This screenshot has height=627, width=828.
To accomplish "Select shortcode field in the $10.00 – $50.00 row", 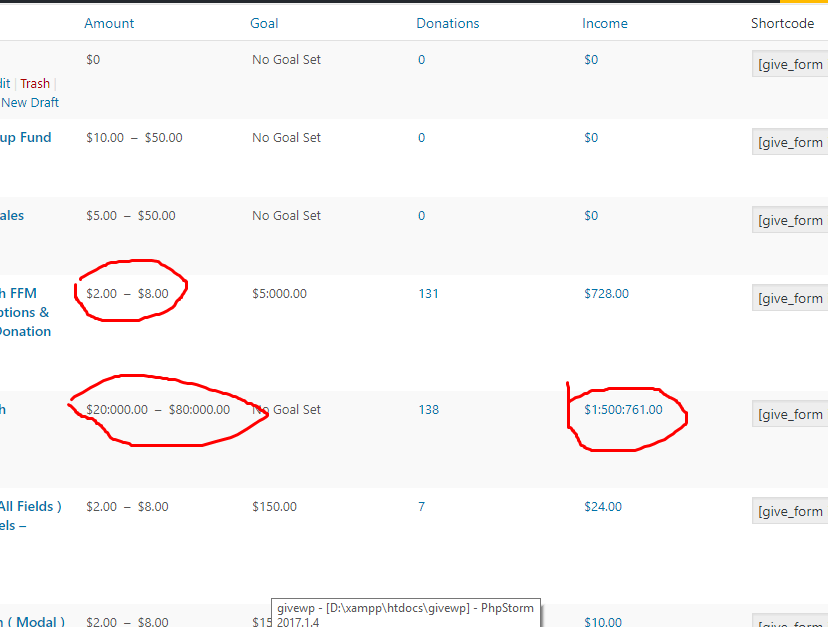I will pos(790,142).
